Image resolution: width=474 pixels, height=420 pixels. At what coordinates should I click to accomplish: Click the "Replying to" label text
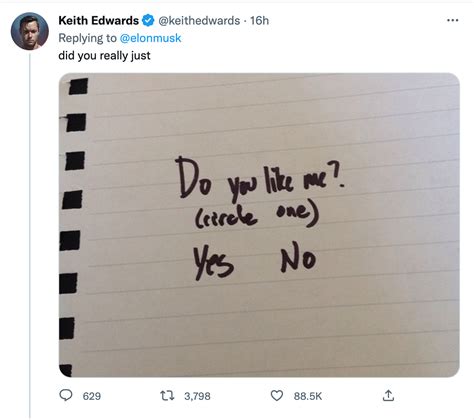click(87, 38)
